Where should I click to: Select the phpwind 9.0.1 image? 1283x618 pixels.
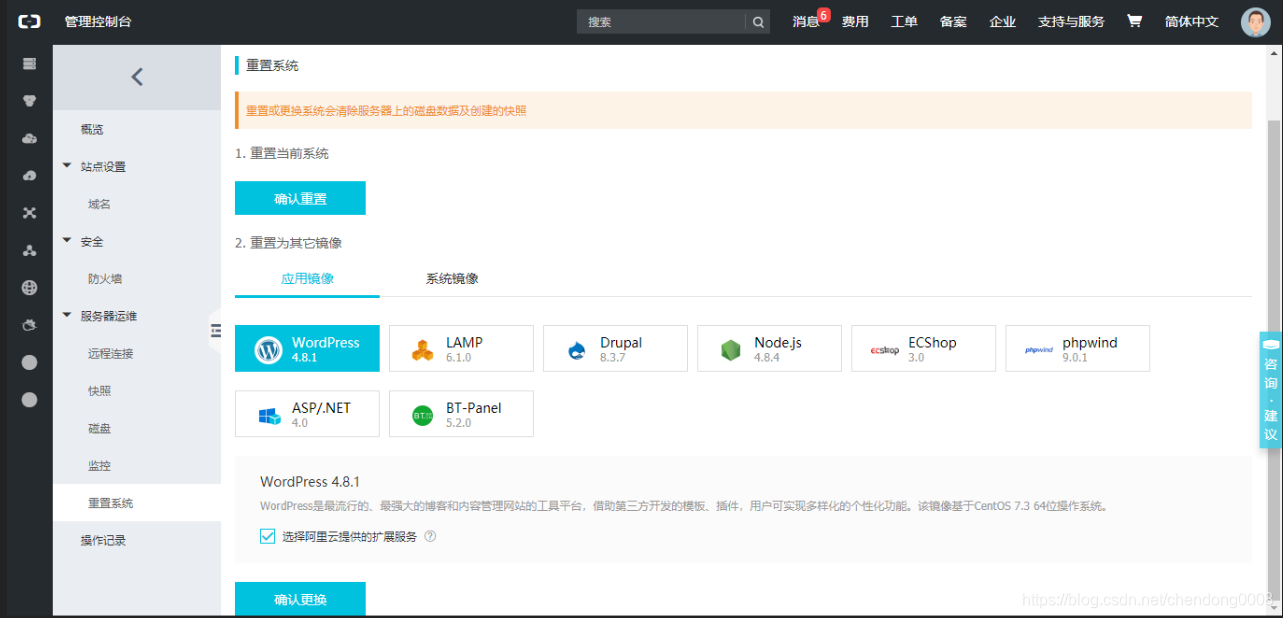click(x=1077, y=348)
